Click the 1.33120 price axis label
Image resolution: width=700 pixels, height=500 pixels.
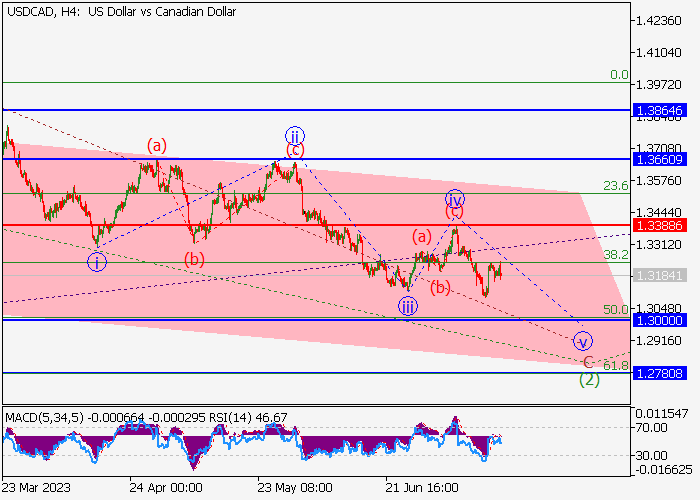coord(659,245)
